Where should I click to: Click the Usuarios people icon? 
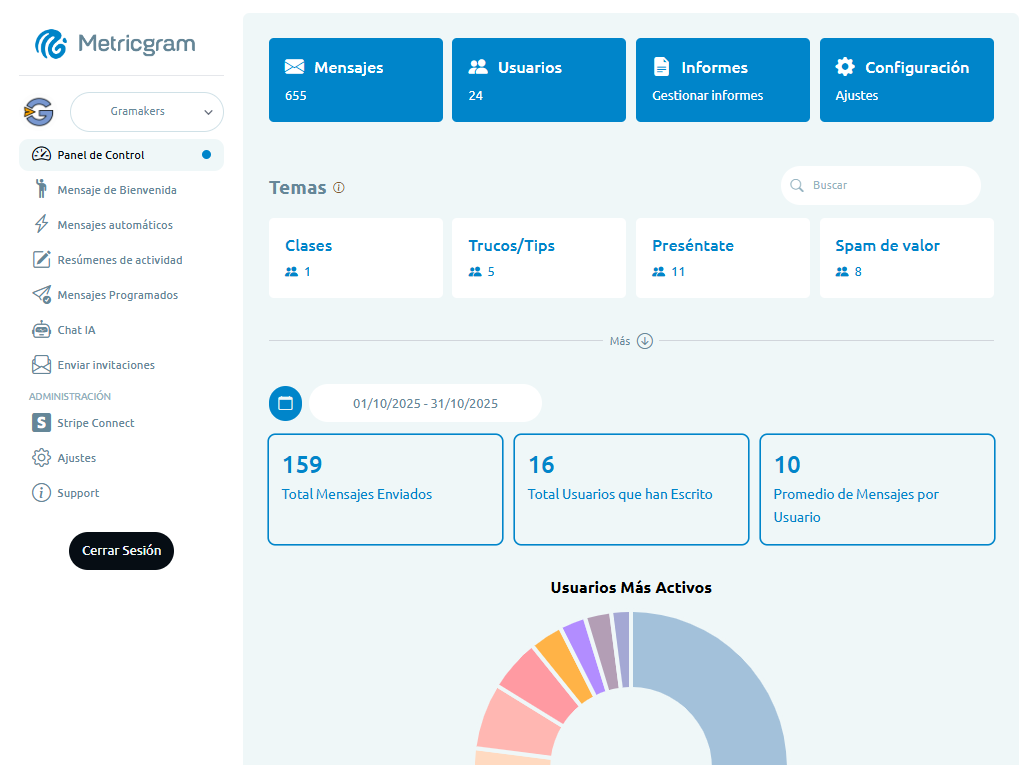click(x=477, y=66)
